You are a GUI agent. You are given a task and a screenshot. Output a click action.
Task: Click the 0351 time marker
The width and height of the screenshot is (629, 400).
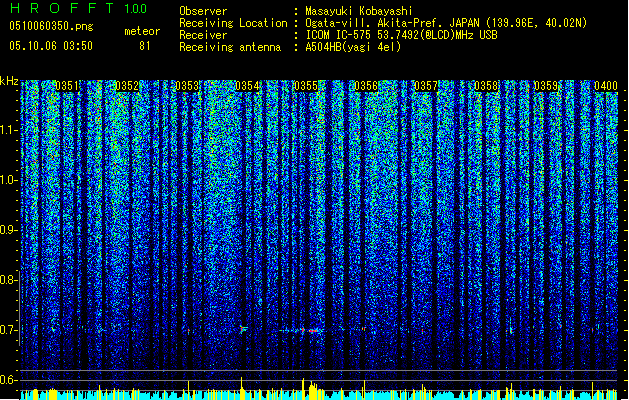click(x=67, y=86)
